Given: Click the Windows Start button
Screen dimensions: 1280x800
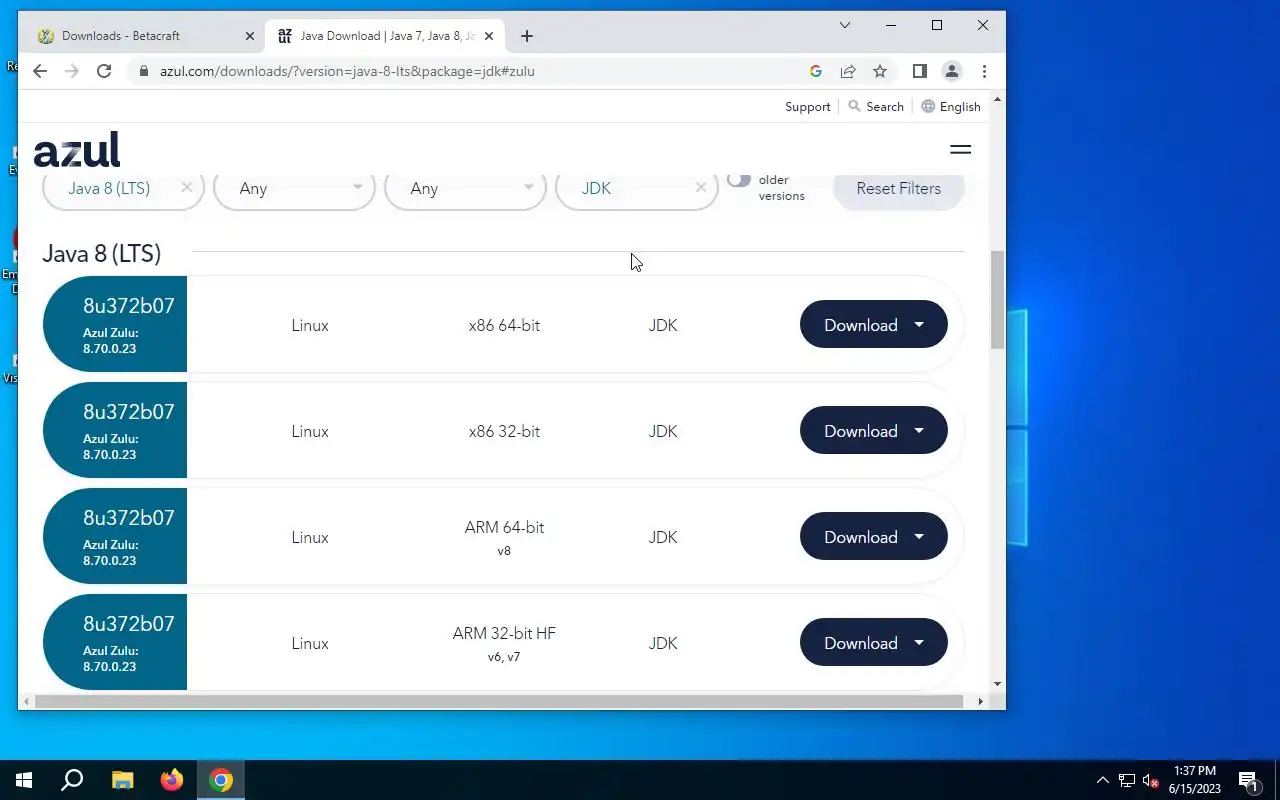Looking at the screenshot, I should [24, 780].
